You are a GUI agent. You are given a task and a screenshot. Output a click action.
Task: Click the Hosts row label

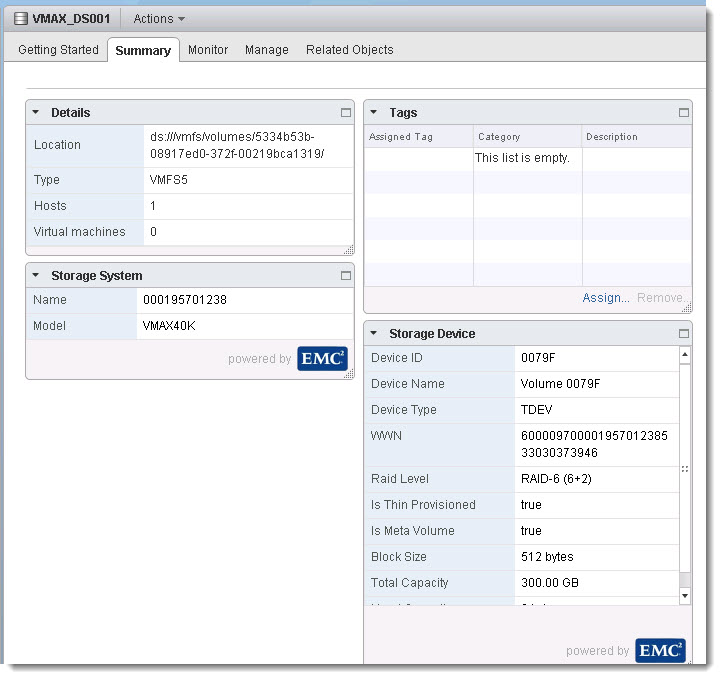[x=50, y=205]
